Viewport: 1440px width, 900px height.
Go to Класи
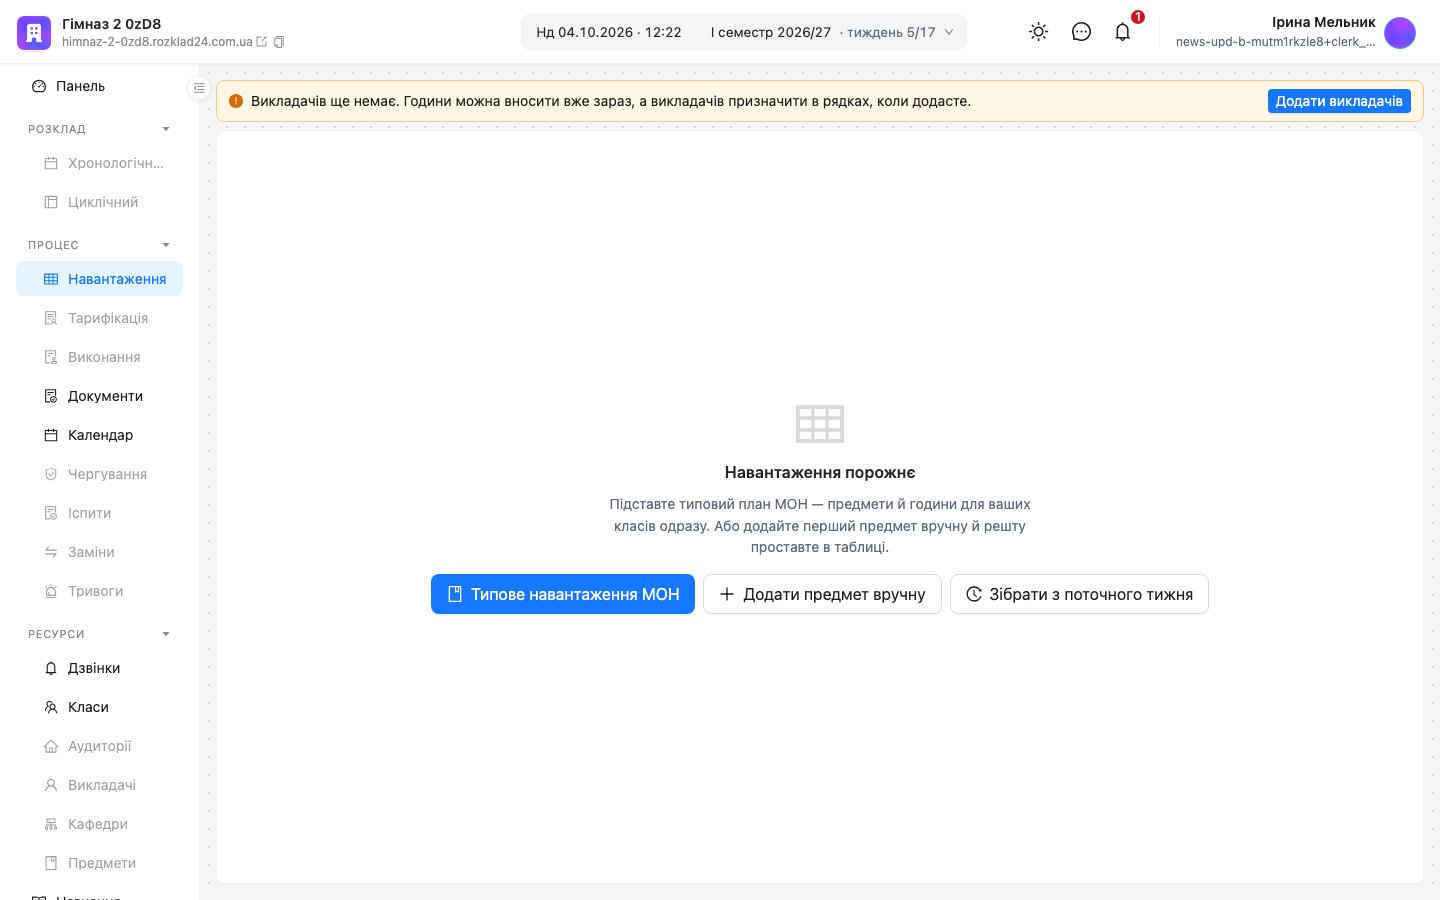pyautogui.click(x=99, y=707)
